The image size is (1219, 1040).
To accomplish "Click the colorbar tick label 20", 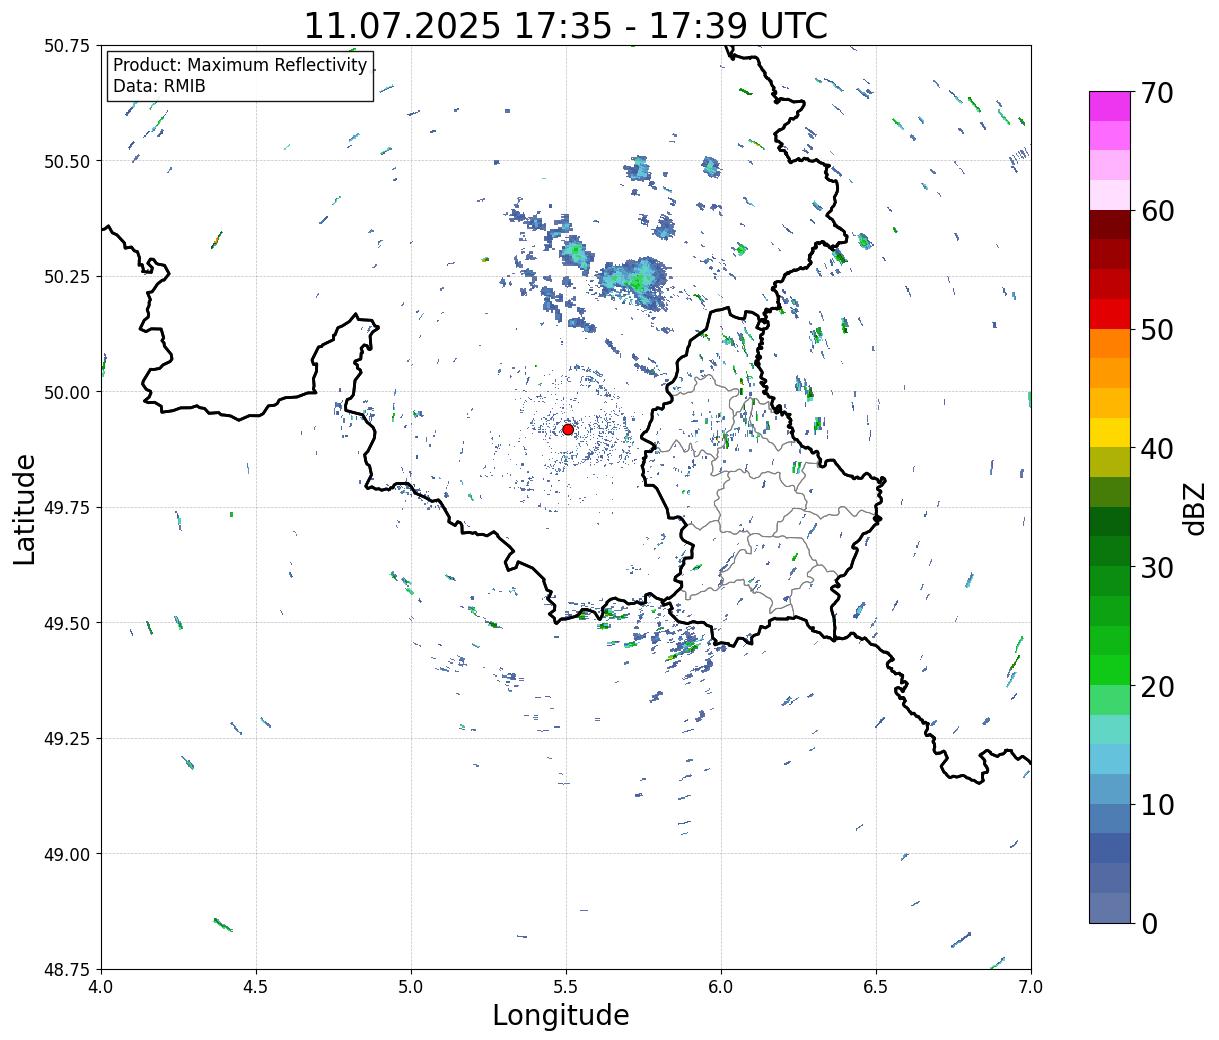I will pos(1157,687).
